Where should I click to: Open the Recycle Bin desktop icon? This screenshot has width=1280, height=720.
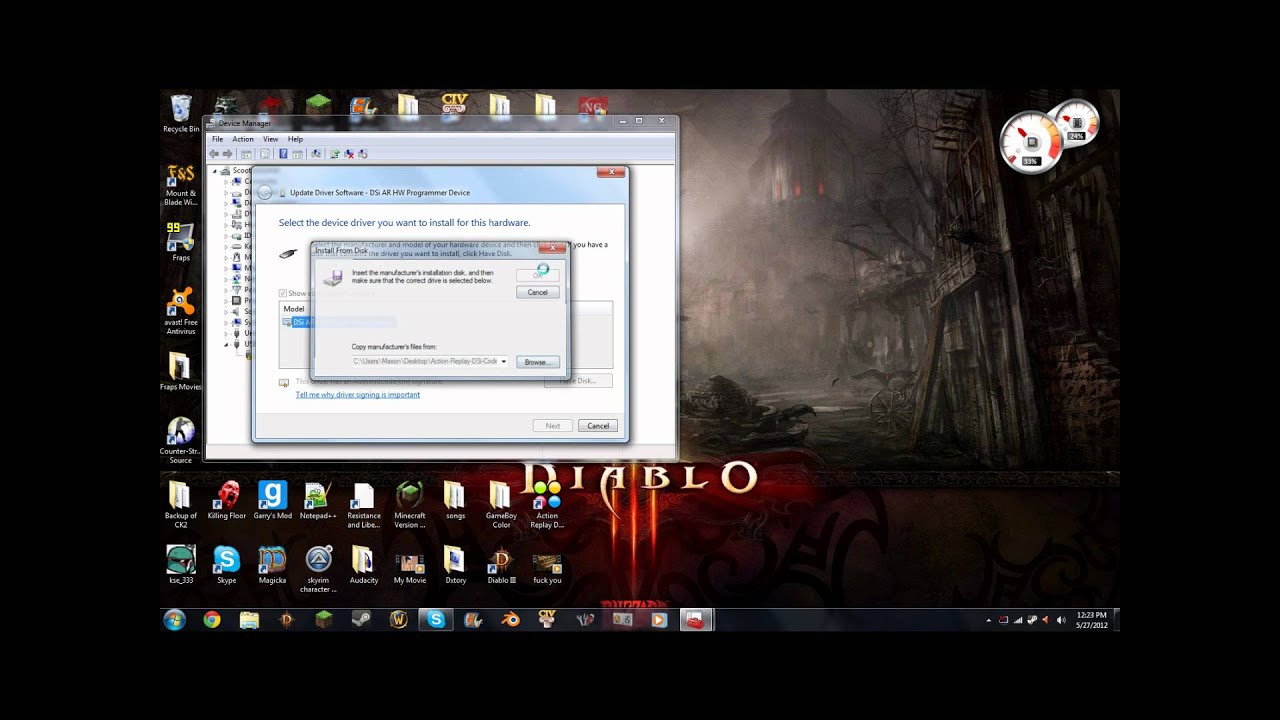(181, 114)
